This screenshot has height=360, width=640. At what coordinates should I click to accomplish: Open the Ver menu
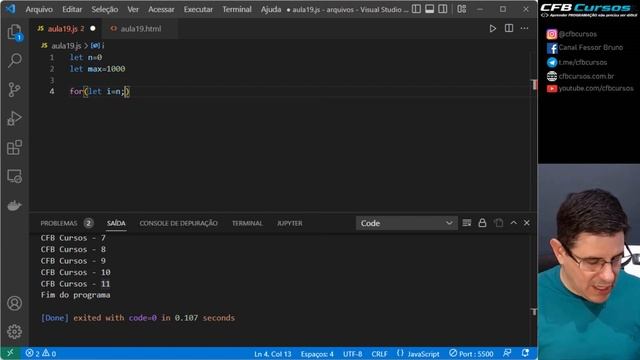[x=133, y=9]
